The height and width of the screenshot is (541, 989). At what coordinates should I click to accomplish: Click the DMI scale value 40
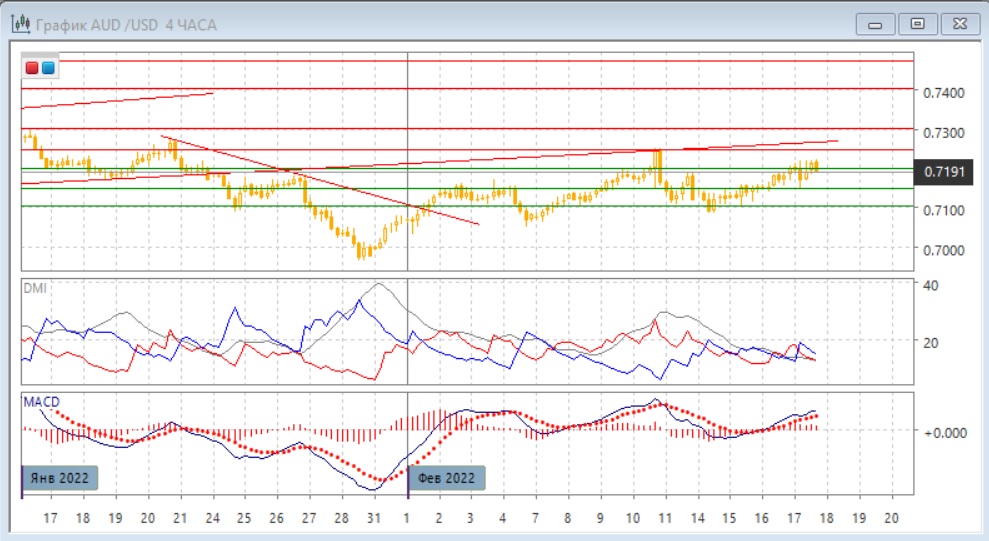point(930,286)
